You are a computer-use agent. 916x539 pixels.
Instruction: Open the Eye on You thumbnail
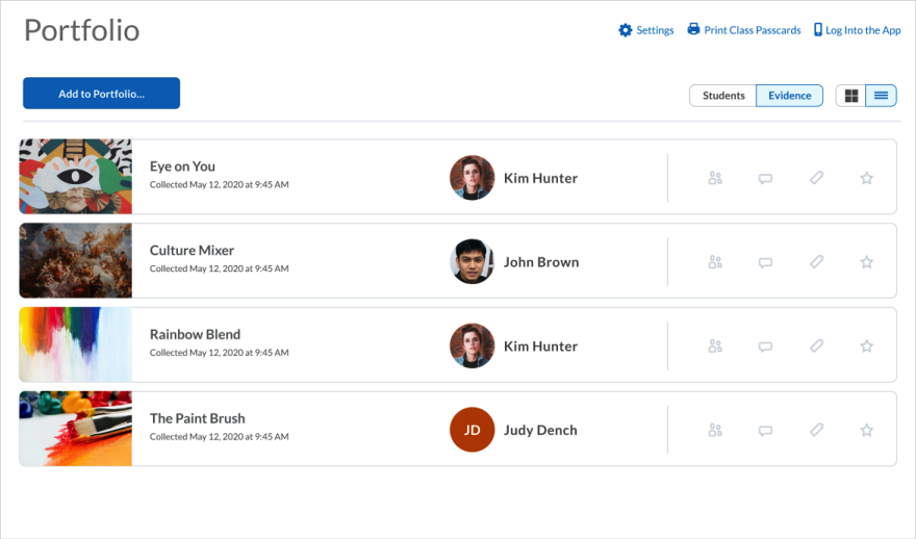click(76, 176)
